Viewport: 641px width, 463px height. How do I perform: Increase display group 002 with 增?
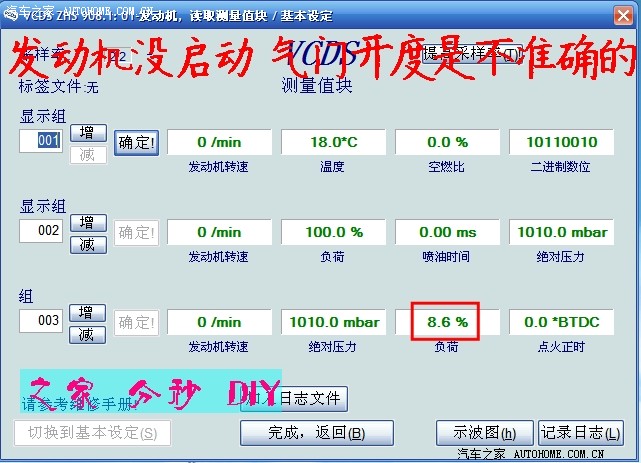click(x=87, y=223)
